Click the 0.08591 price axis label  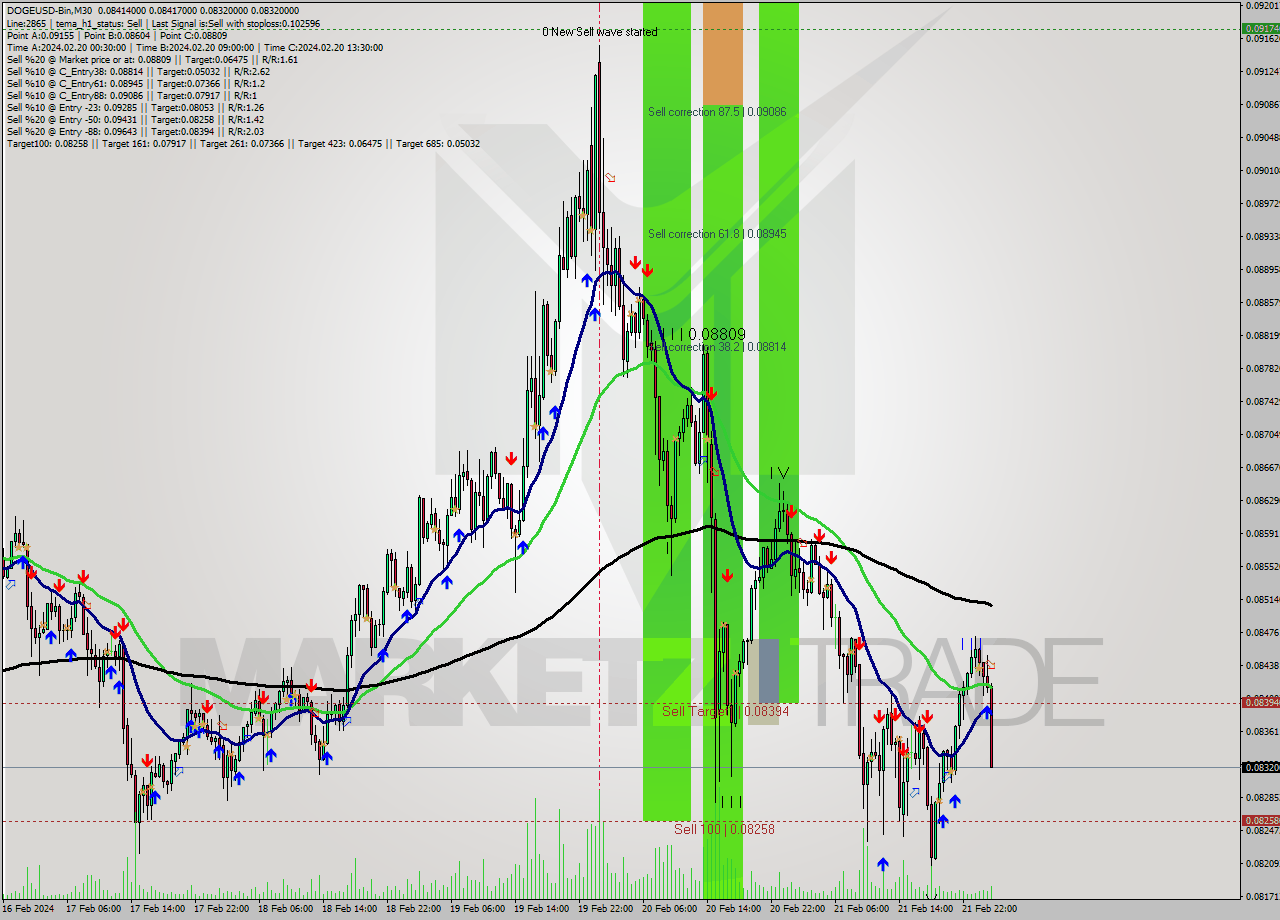[x=1263, y=533]
